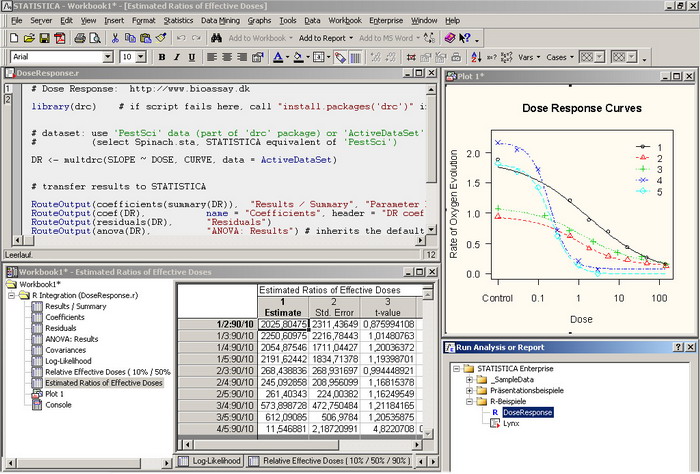Open Find with the binoculars icon
This screenshot has width=700, height=474.
pyautogui.click(x=217, y=38)
